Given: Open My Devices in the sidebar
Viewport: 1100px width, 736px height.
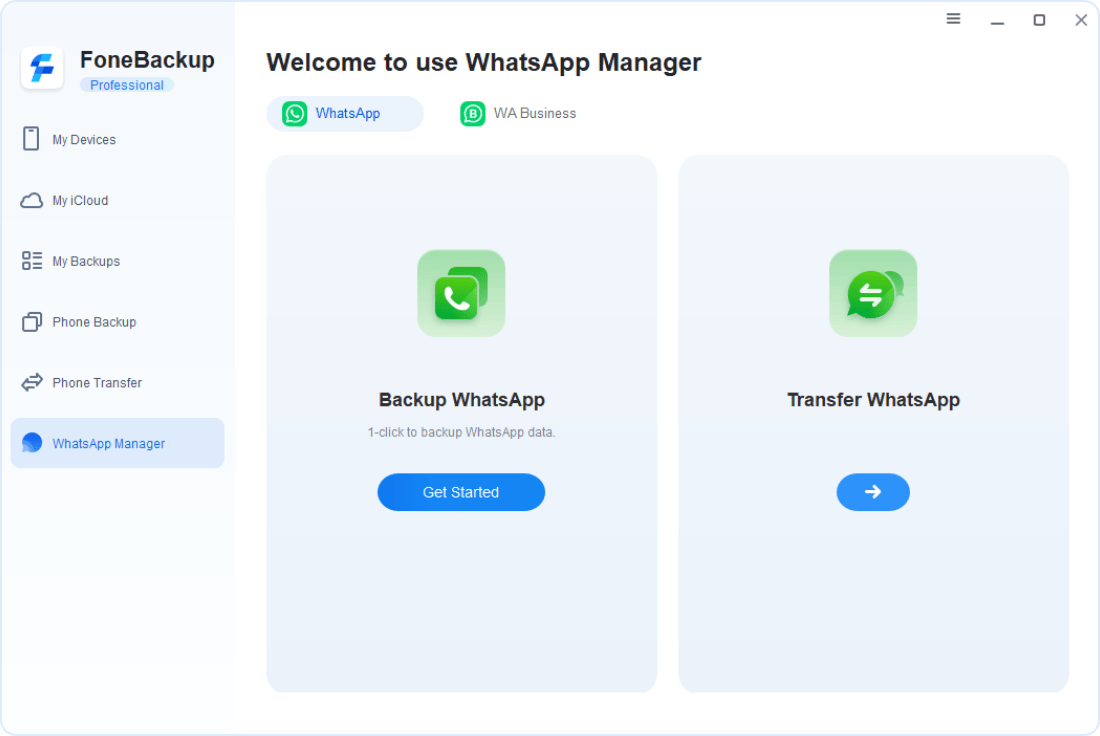Looking at the screenshot, I should pyautogui.click(x=117, y=139).
